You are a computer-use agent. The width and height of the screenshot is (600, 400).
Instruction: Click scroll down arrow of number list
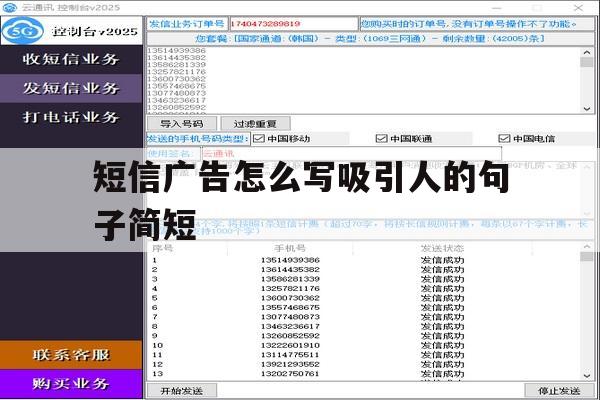click(x=587, y=109)
